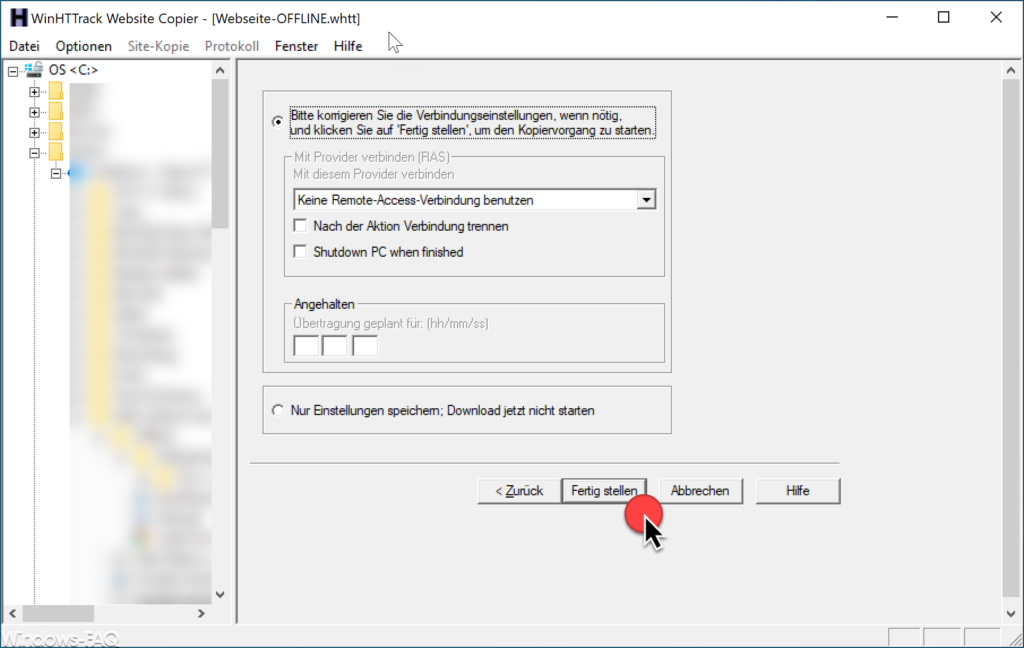
Task: Click the tree panel scroll right arrow
Action: [x=201, y=614]
